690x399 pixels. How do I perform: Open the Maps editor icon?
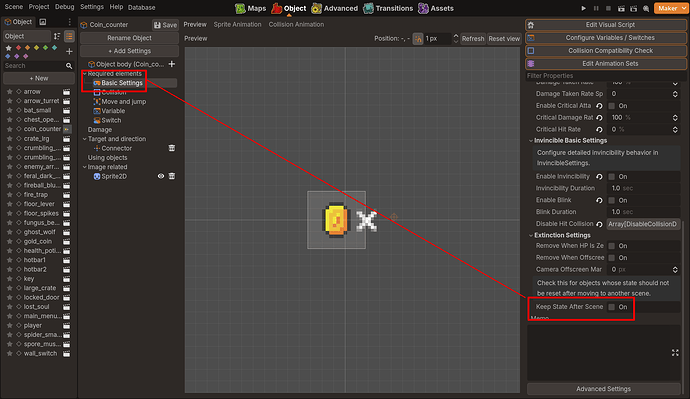point(240,8)
